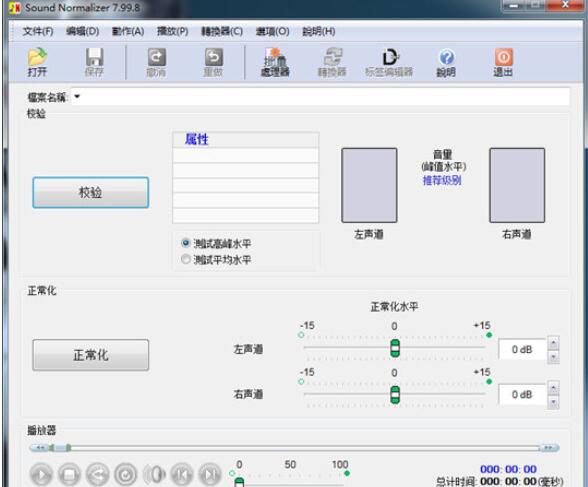Increase left channel dB with up arrow
This screenshot has height=487, width=588.
click(x=554, y=342)
